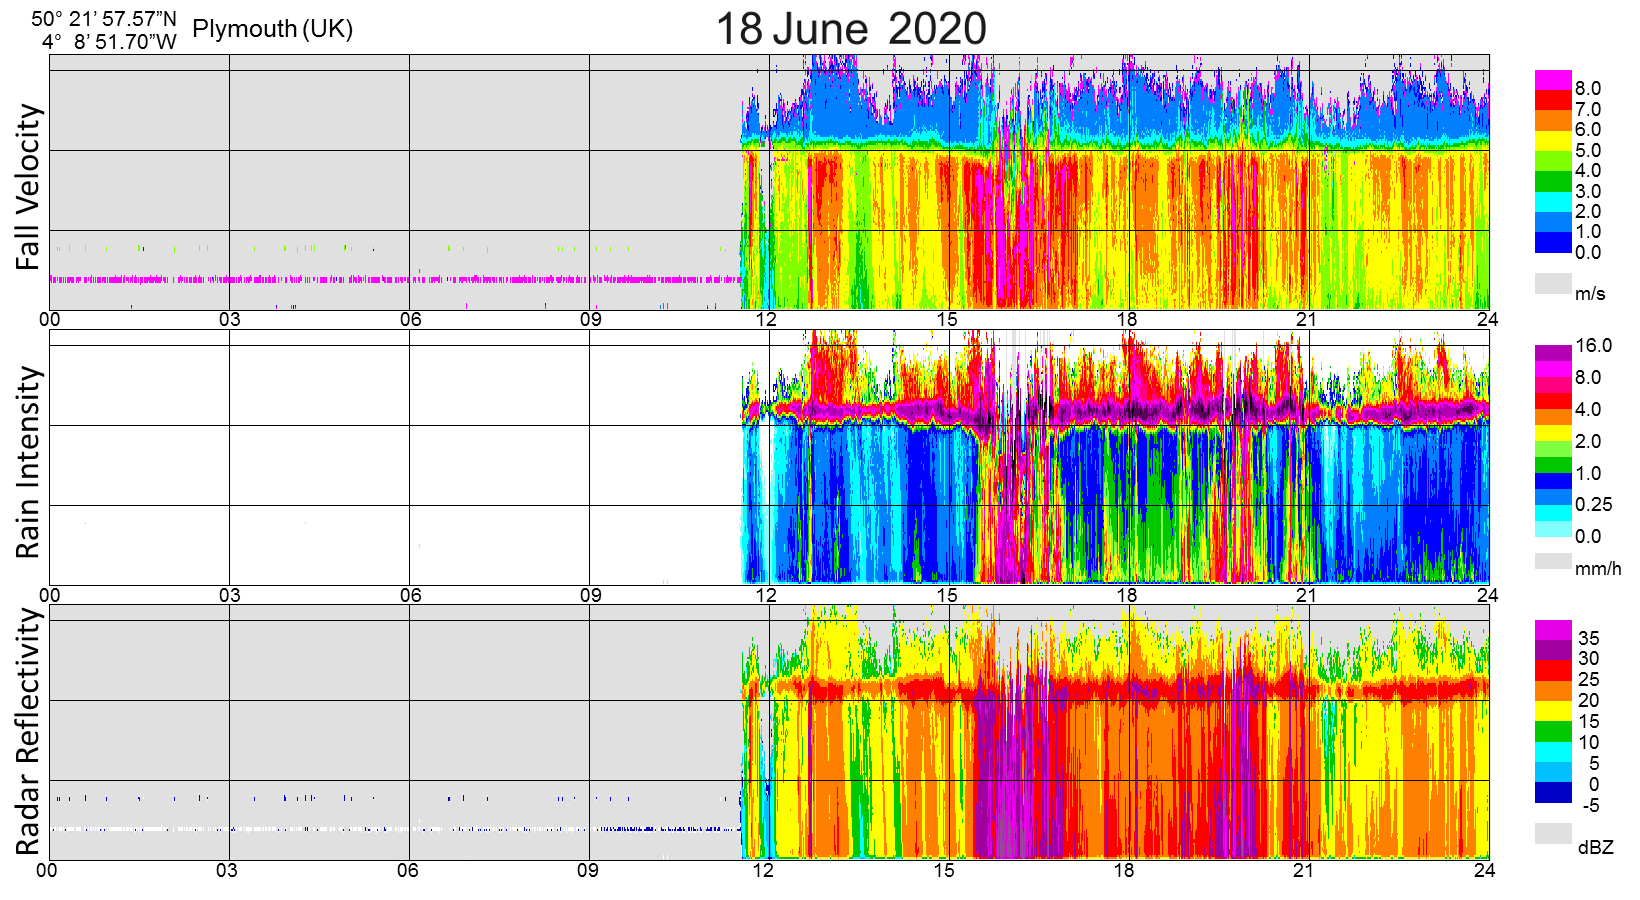Click the "15" value in Reflectivity legend
The image size is (1640, 900).
(x=1588, y=722)
